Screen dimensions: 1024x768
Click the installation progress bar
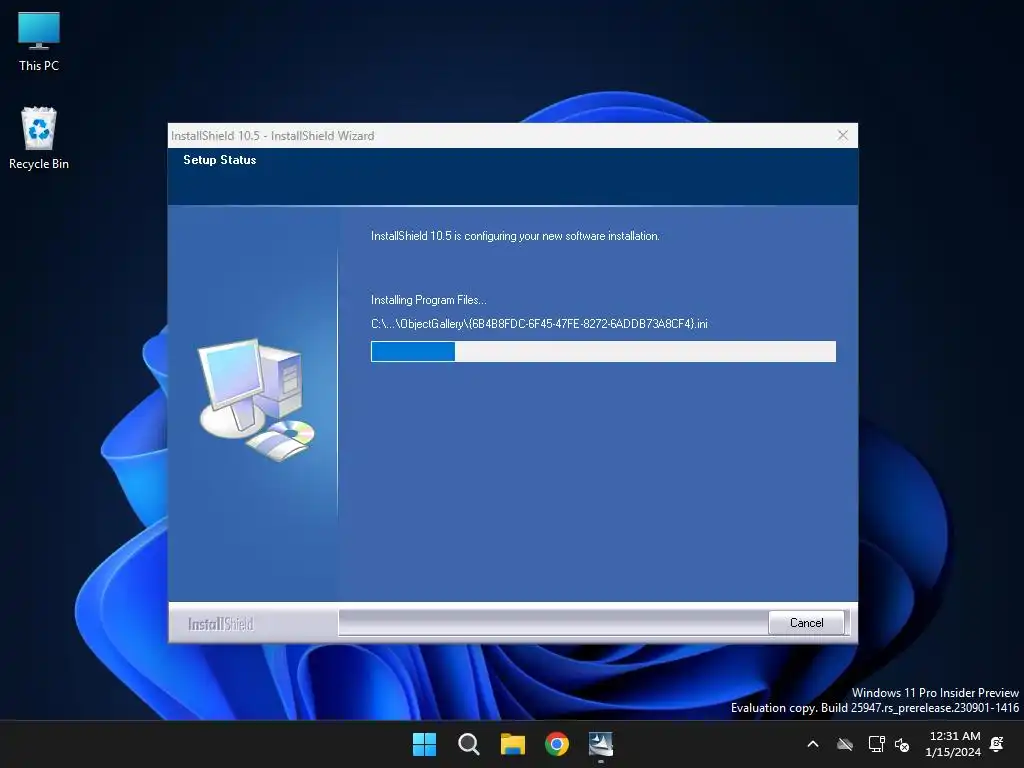(x=603, y=351)
